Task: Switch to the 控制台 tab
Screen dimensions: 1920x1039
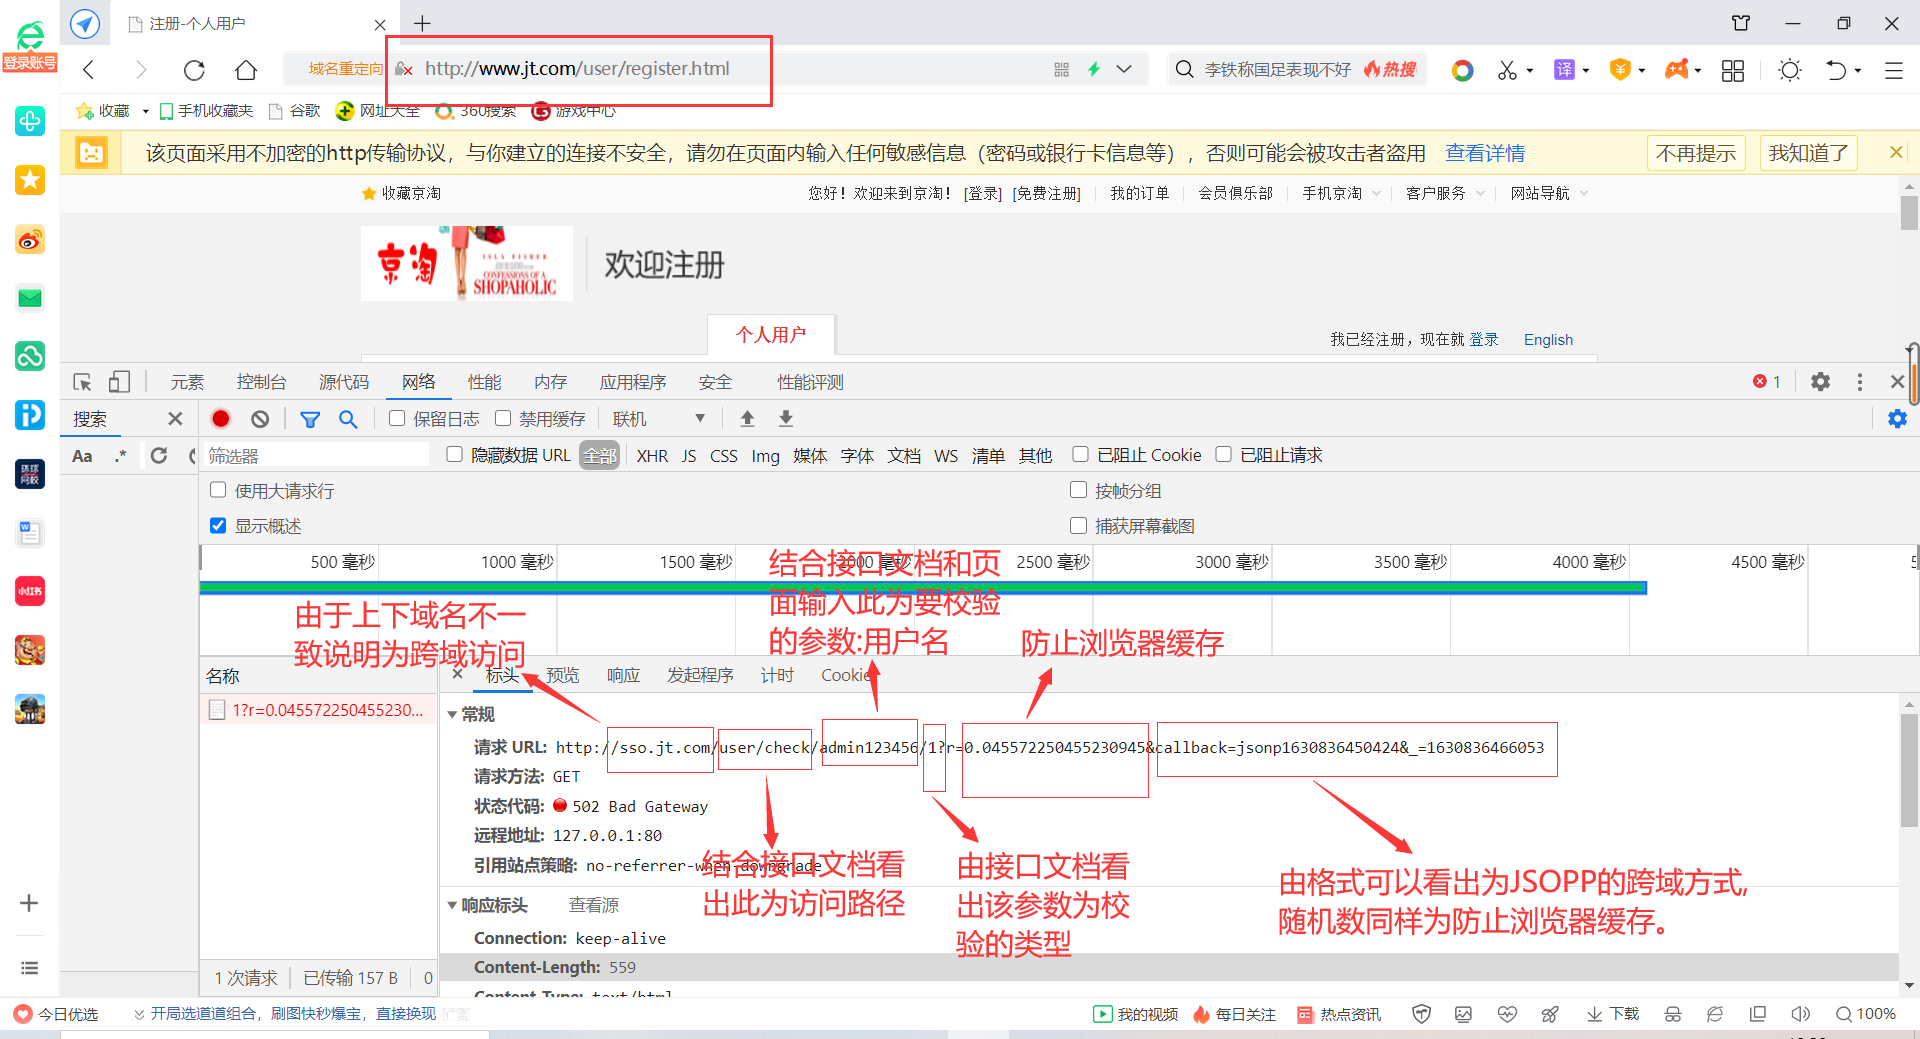Action: point(261,382)
